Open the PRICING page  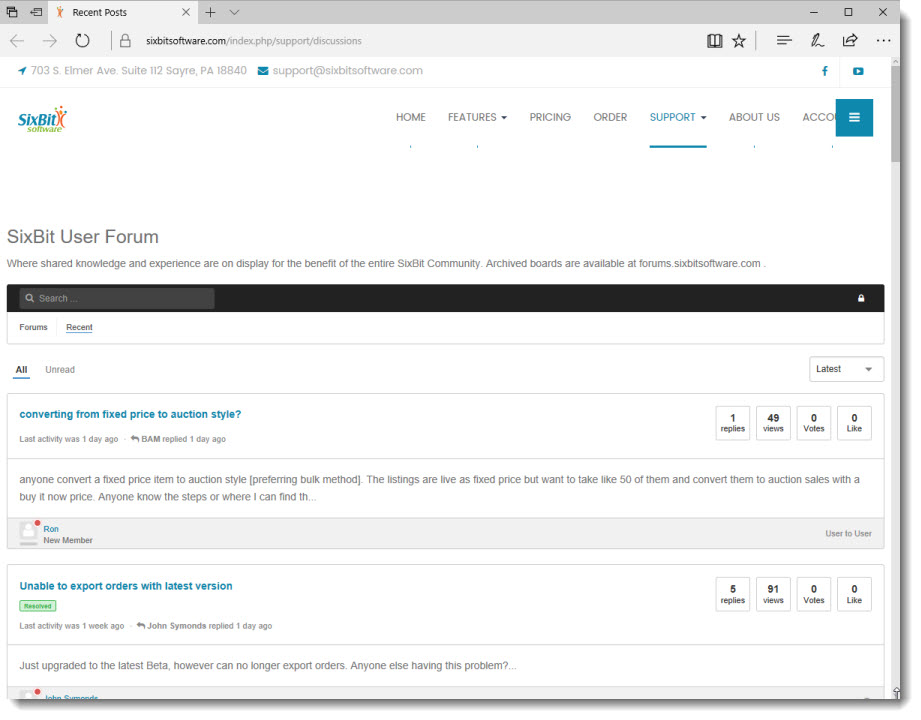click(550, 117)
